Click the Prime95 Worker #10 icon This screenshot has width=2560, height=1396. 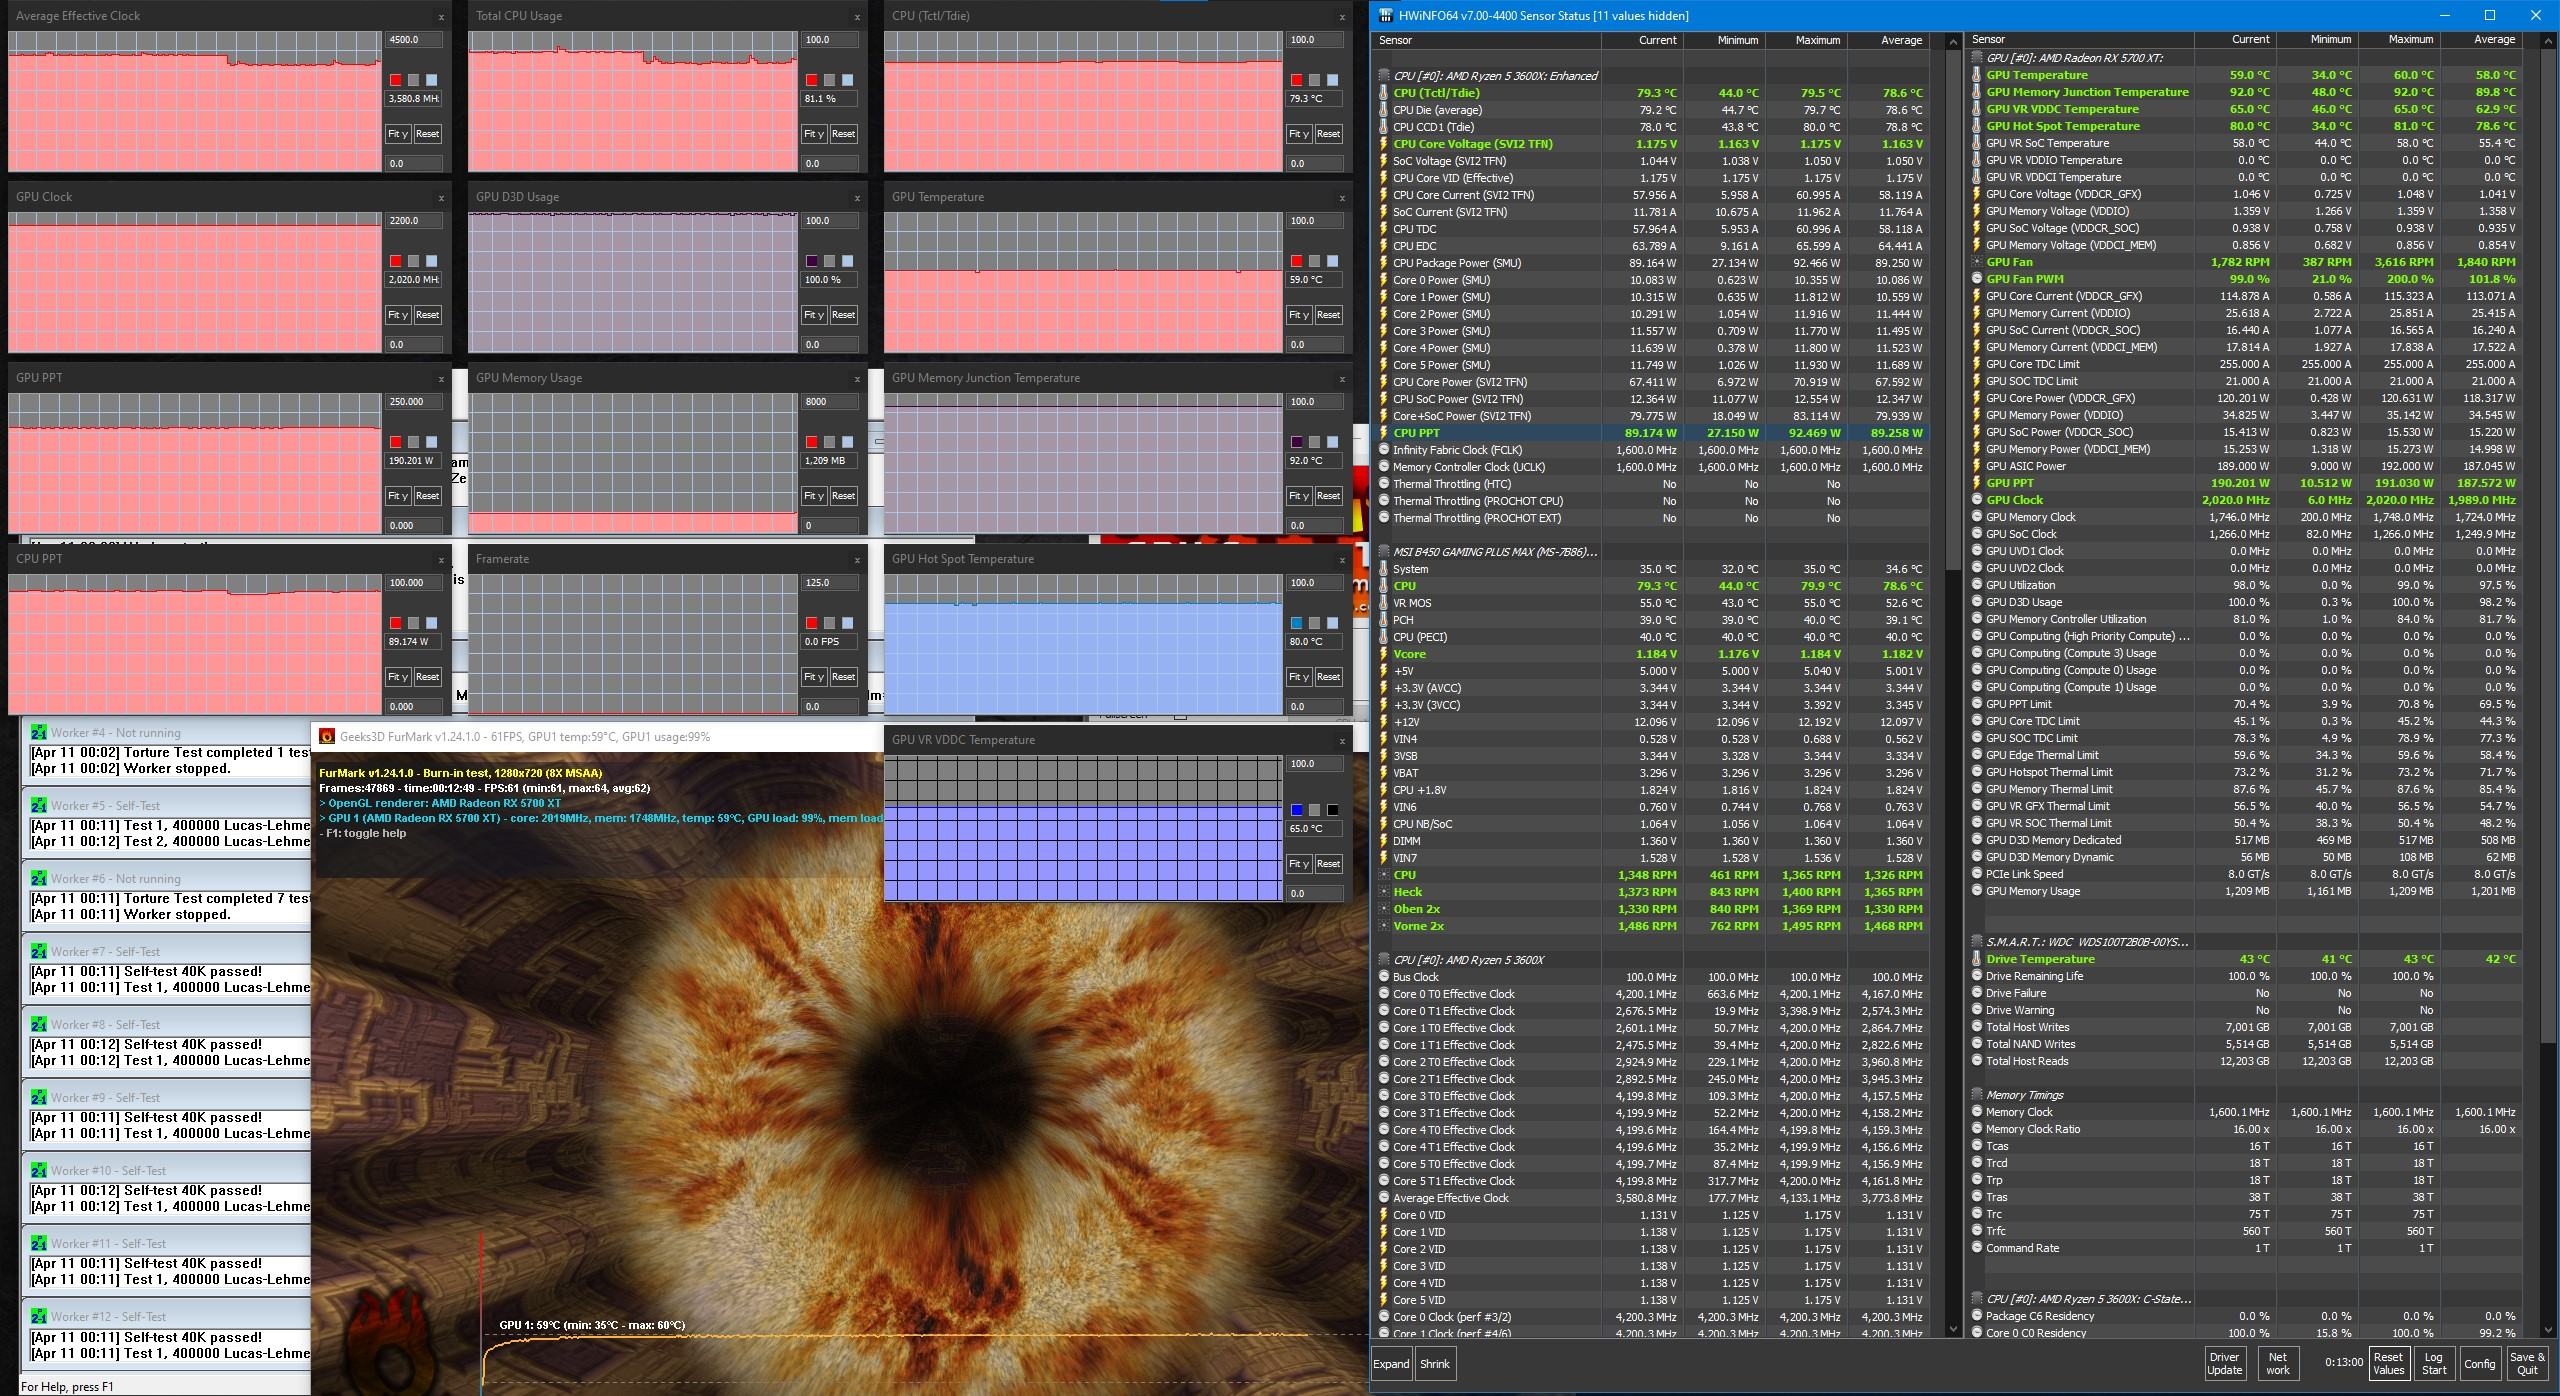(39, 1170)
